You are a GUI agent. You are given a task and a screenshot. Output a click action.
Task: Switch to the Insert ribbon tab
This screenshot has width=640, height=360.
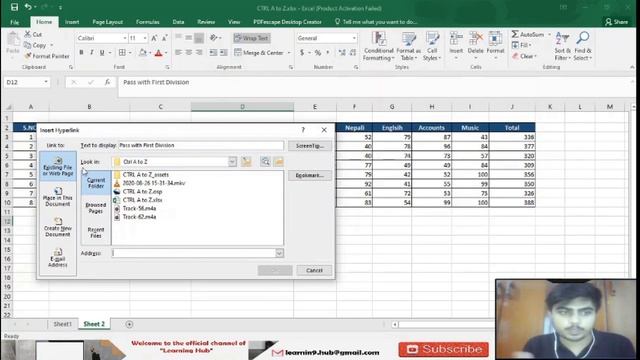tap(72, 22)
